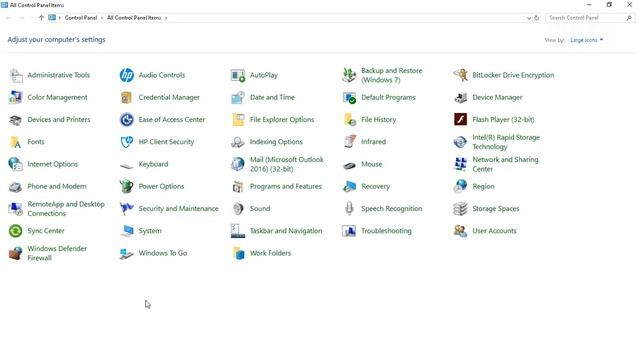Viewport: 640px width, 360px height.
Task: Click the Windows To Go icon
Action: 127,253
